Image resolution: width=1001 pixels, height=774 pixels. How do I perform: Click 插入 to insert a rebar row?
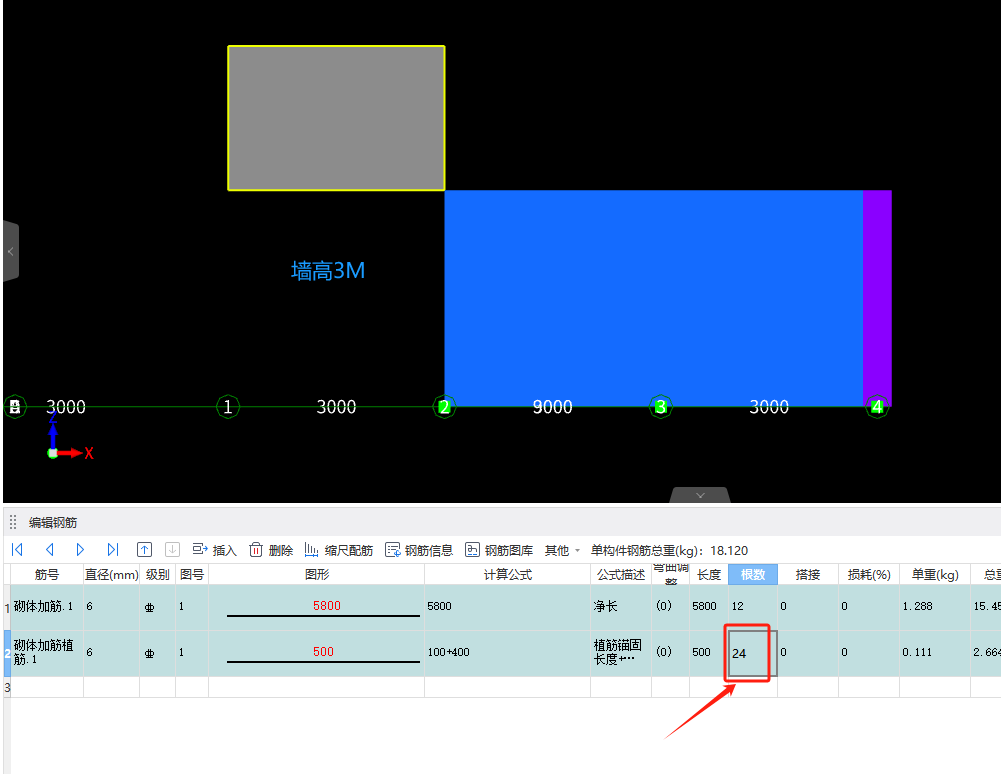click(214, 550)
